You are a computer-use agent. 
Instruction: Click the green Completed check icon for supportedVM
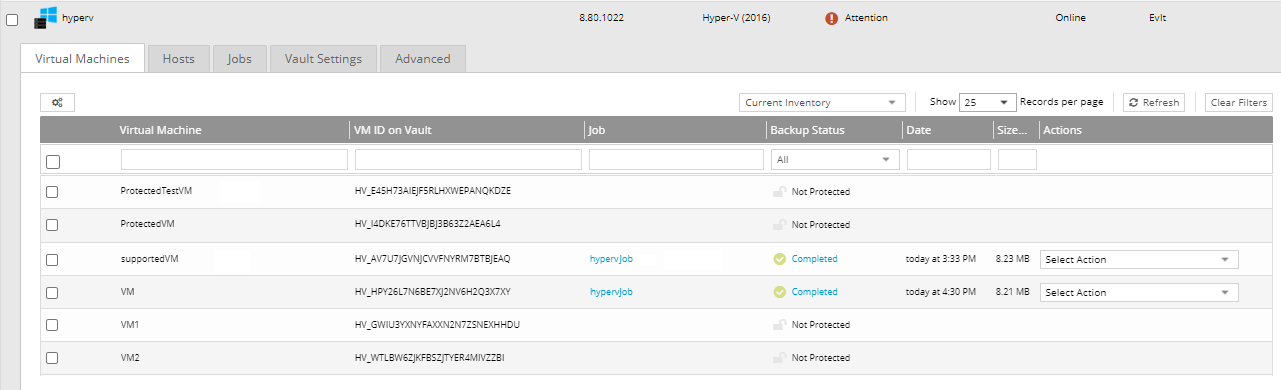(x=780, y=259)
